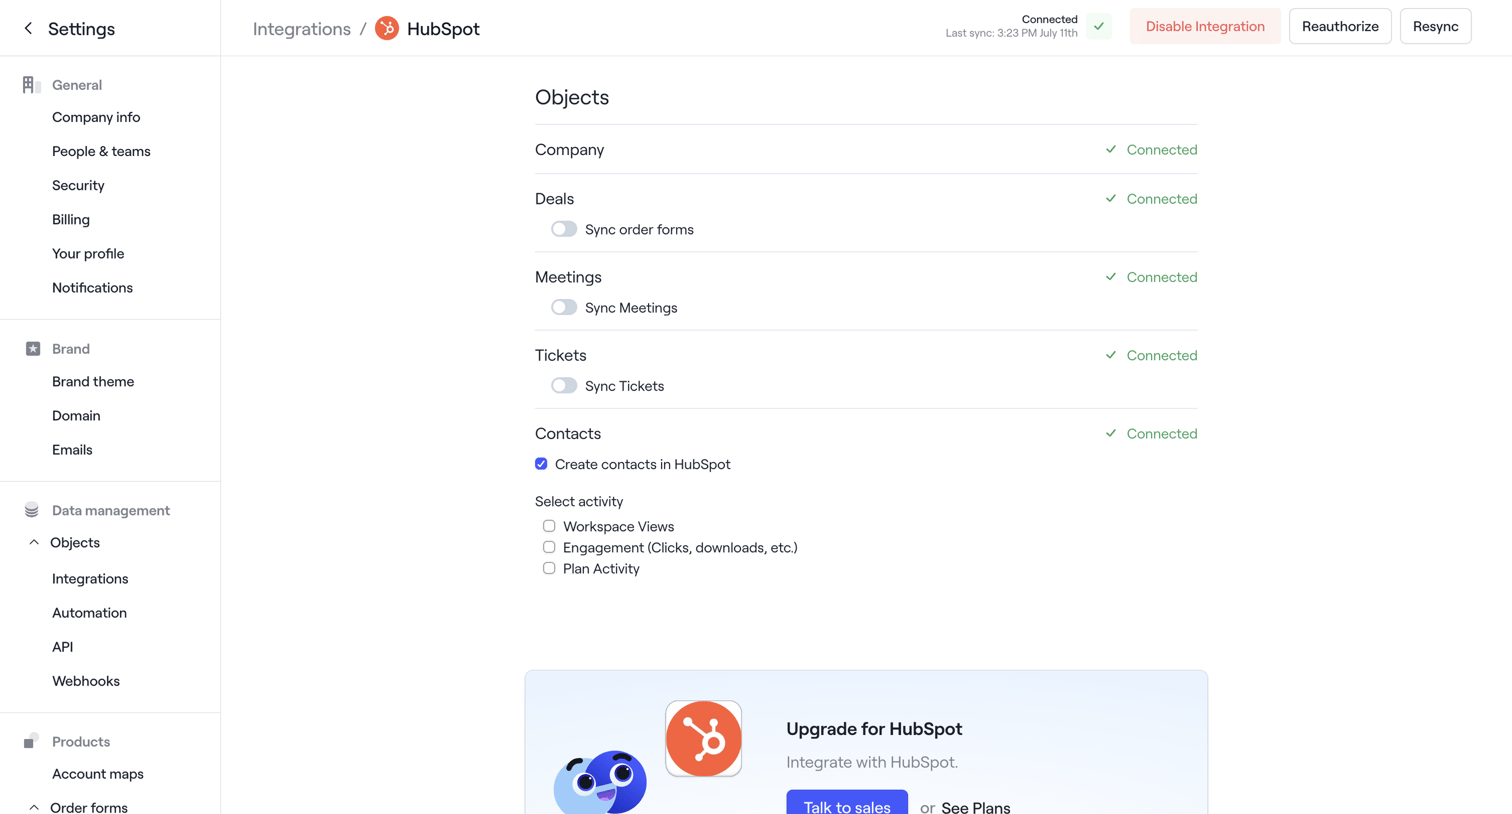The image size is (1512, 814).
Task: Open the See Plans link
Action: 975,807
